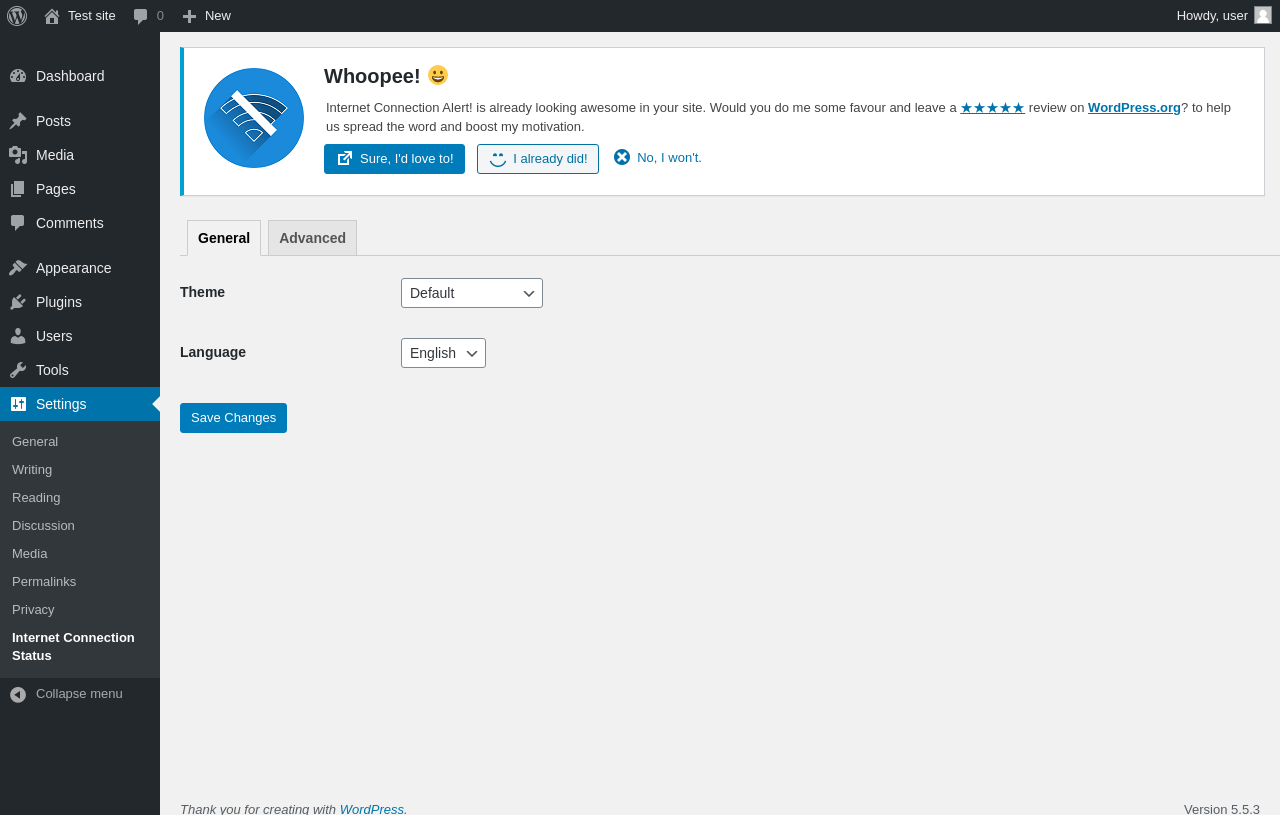
Task: Switch to the Advanced tab
Action: 312,238
